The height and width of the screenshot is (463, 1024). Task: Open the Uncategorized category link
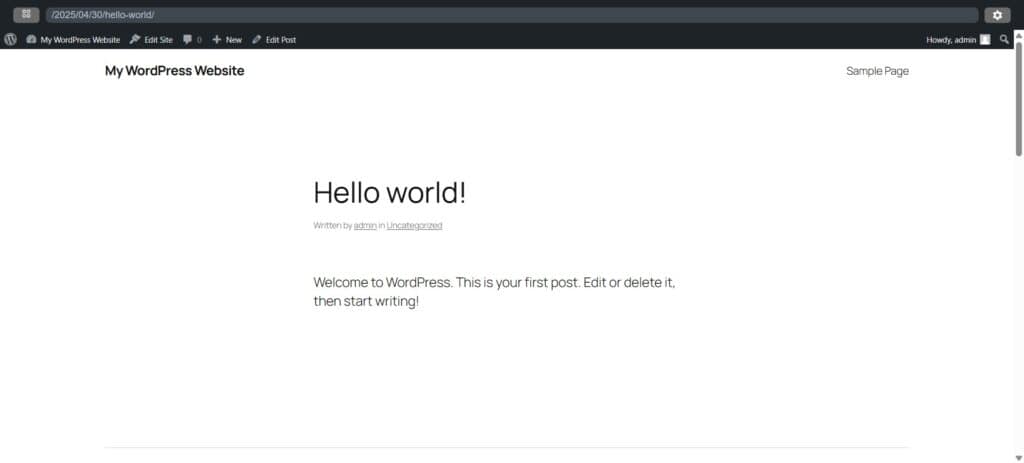[414, 226]
